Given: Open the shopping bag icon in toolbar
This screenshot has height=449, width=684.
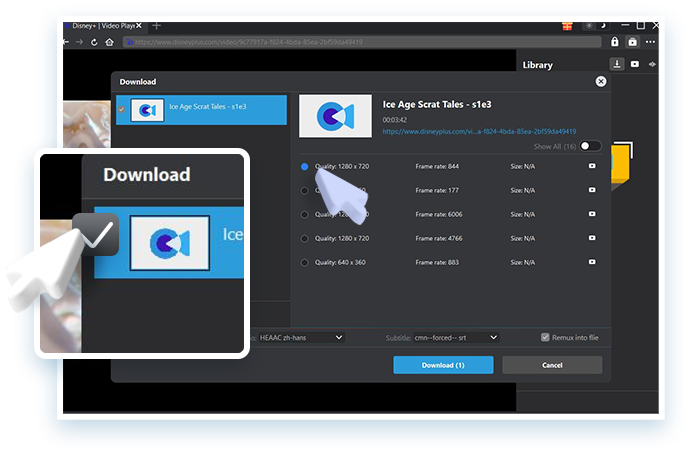Looking at the screenshot, I should pos(633,42).
